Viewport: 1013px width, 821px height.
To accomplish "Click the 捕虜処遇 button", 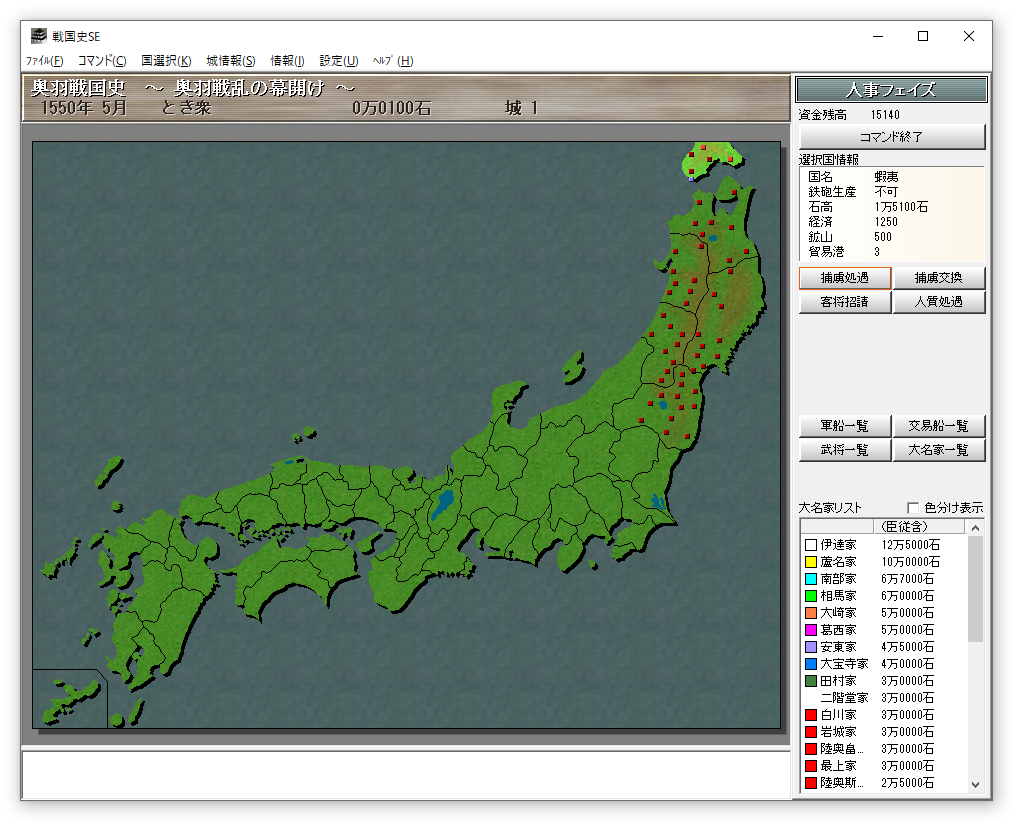I will click(x=844, y=278).
